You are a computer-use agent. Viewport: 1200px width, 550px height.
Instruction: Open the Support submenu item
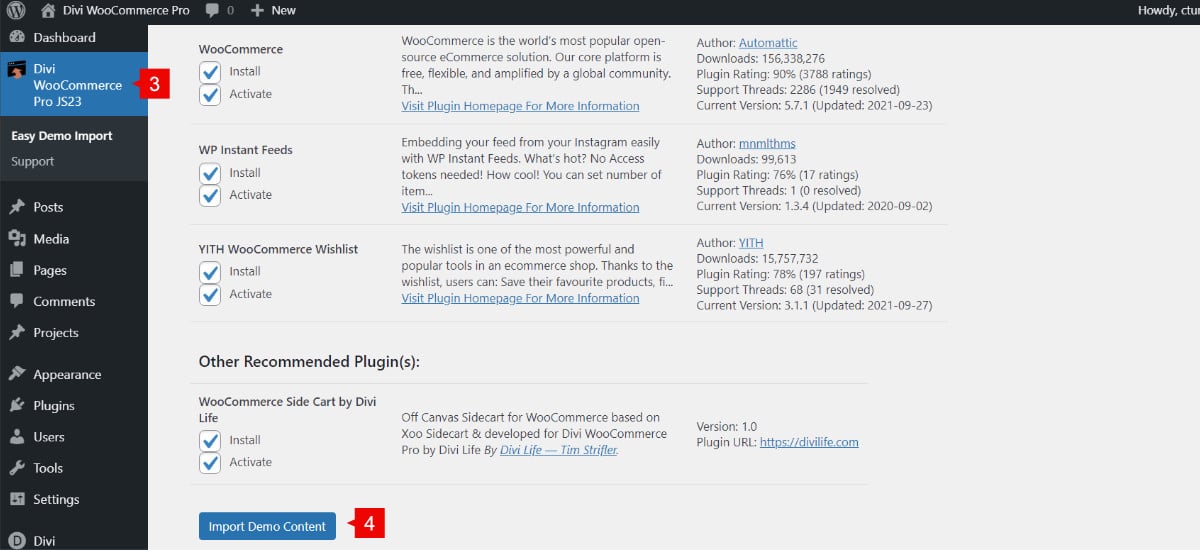click(33, 161)
